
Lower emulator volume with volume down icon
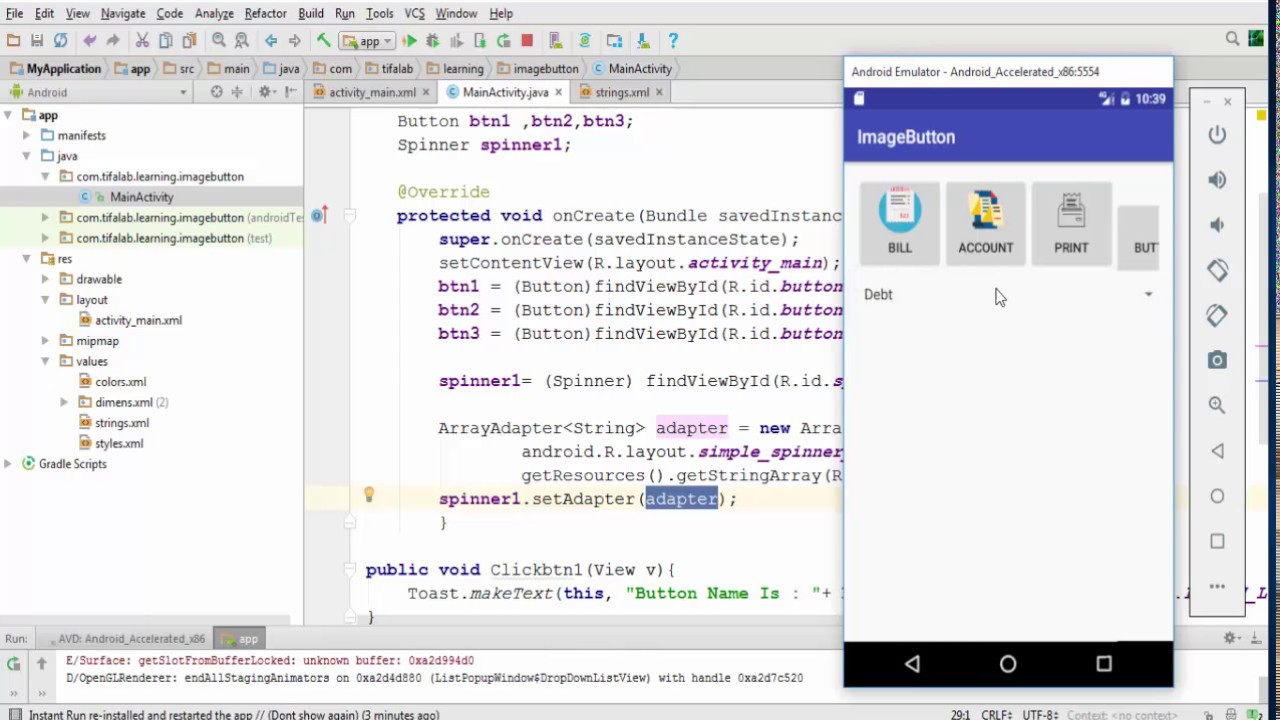click(1217, 225)
